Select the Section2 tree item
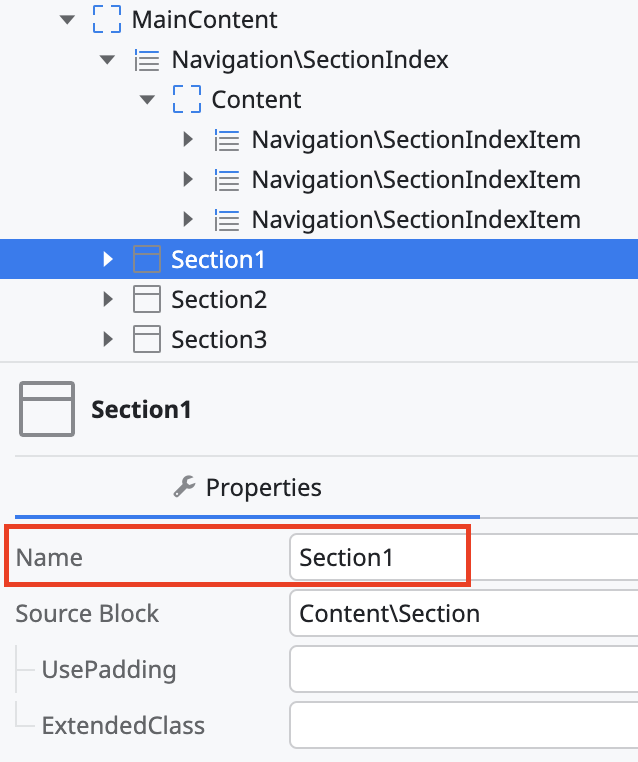Viewport: 638px width, 762px height. pos(219,300)
